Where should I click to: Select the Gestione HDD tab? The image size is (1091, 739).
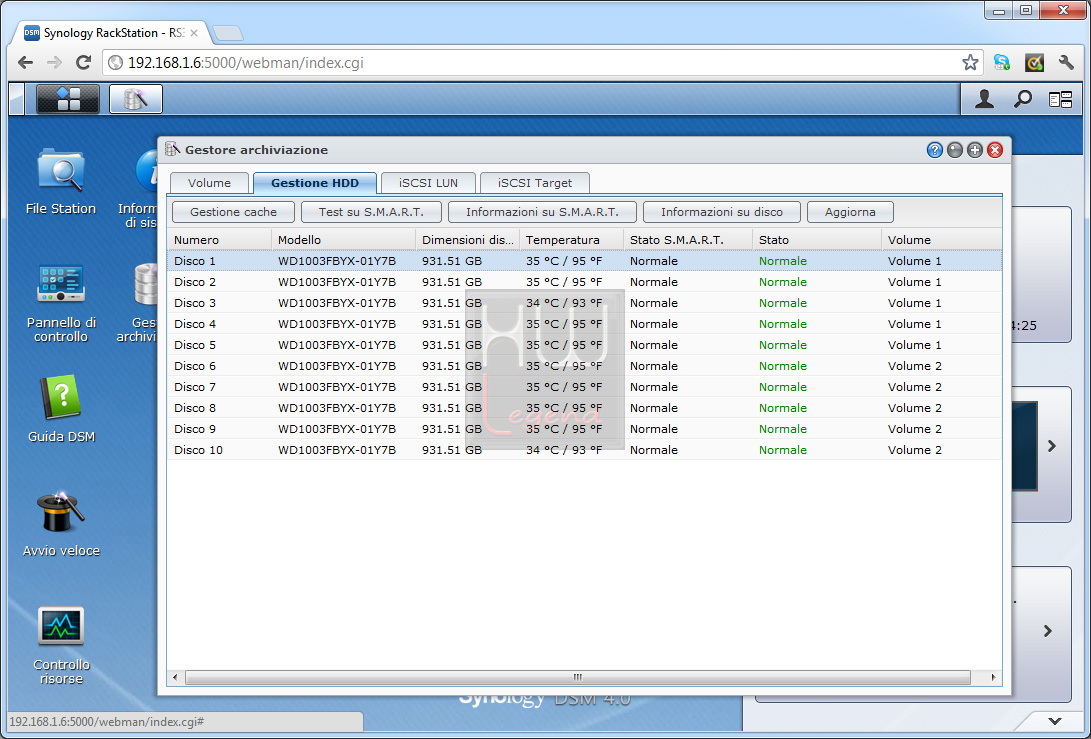click(314, 183)
